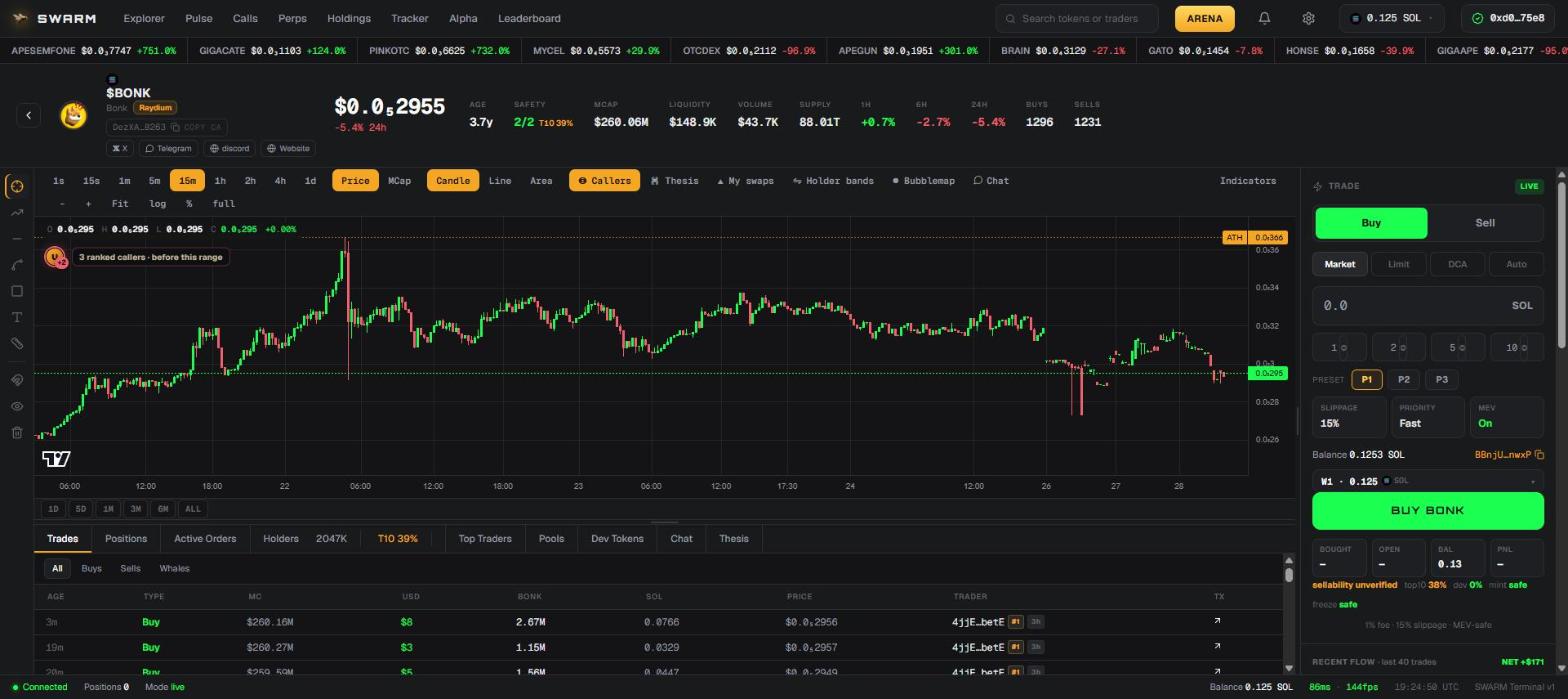
Task: Focus the SOL amount input field
Action: [x=1427, y=305]
